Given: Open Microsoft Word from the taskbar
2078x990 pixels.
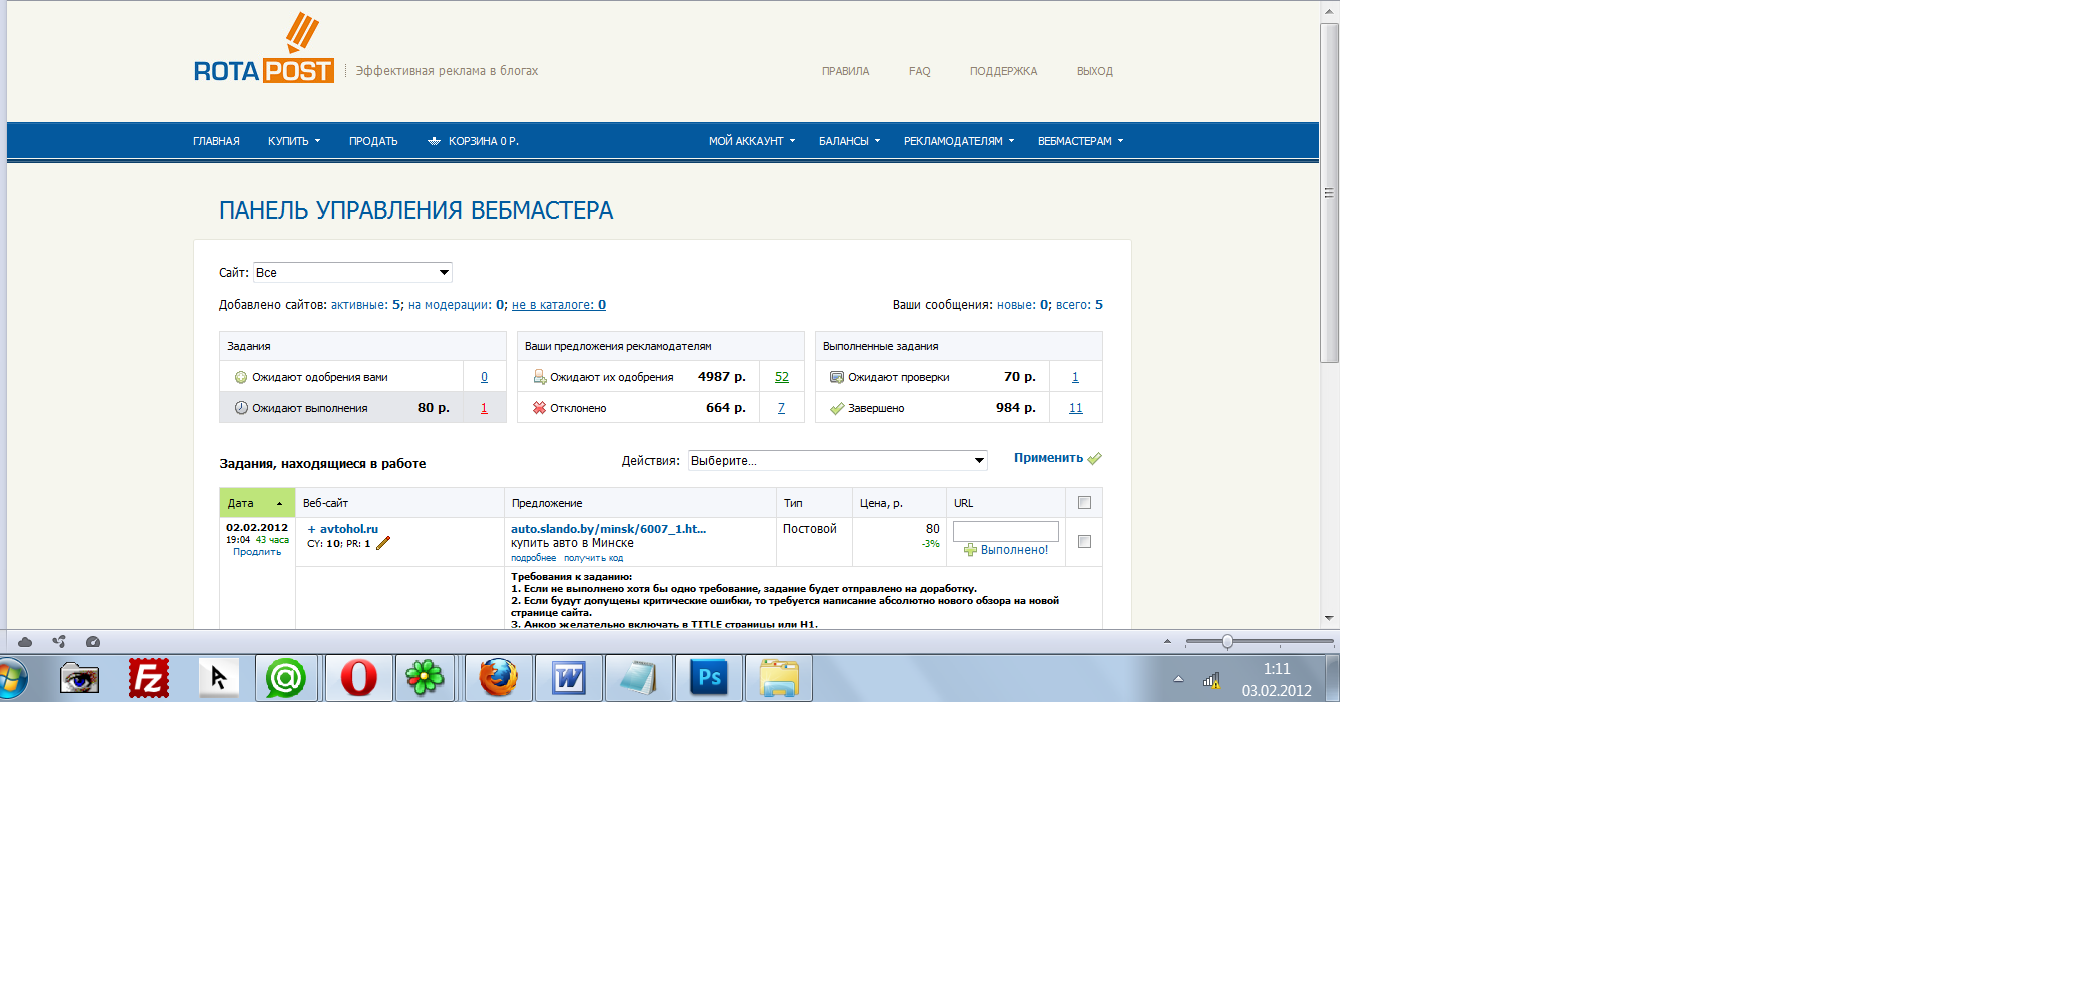Looking at the screenshot, I should point(568,678).
